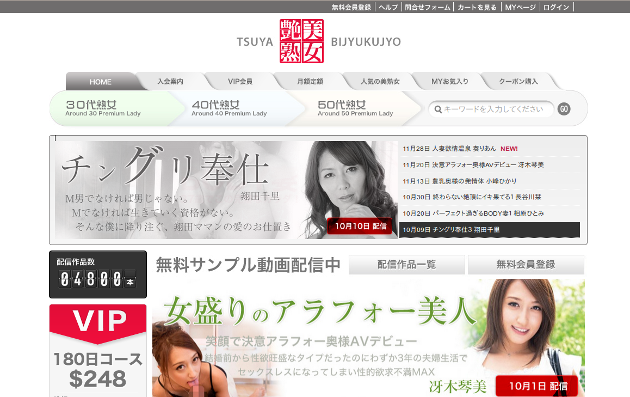This screenshot has width=630, height=397.
Task: Select the 40代 Around 40 category
Action: [x=237, y=108]
